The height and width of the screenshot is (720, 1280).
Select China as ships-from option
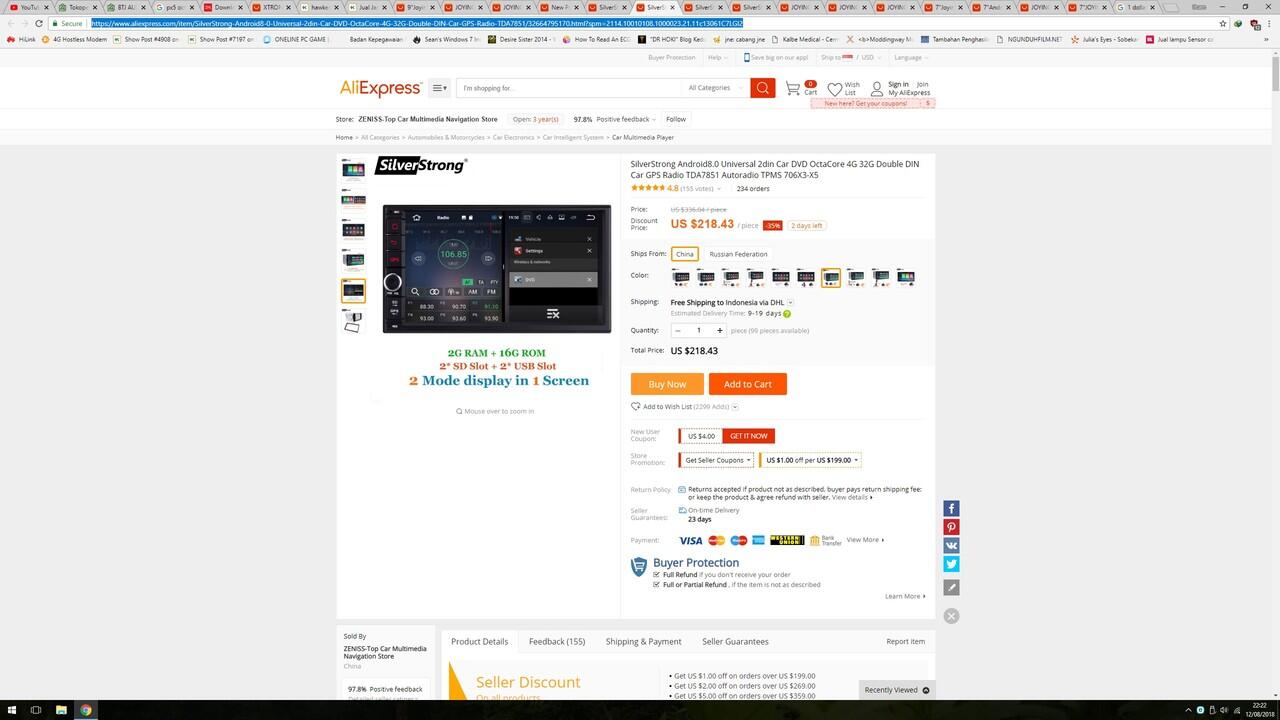[x=684, y=254]
